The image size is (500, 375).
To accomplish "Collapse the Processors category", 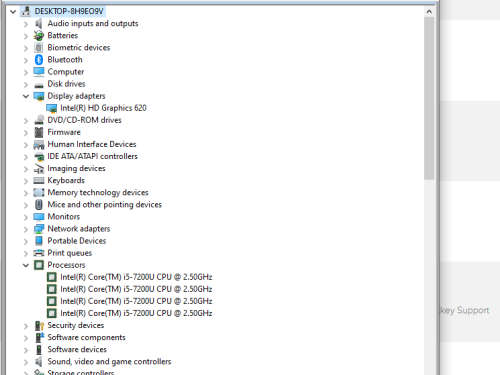I will point(26,265).
